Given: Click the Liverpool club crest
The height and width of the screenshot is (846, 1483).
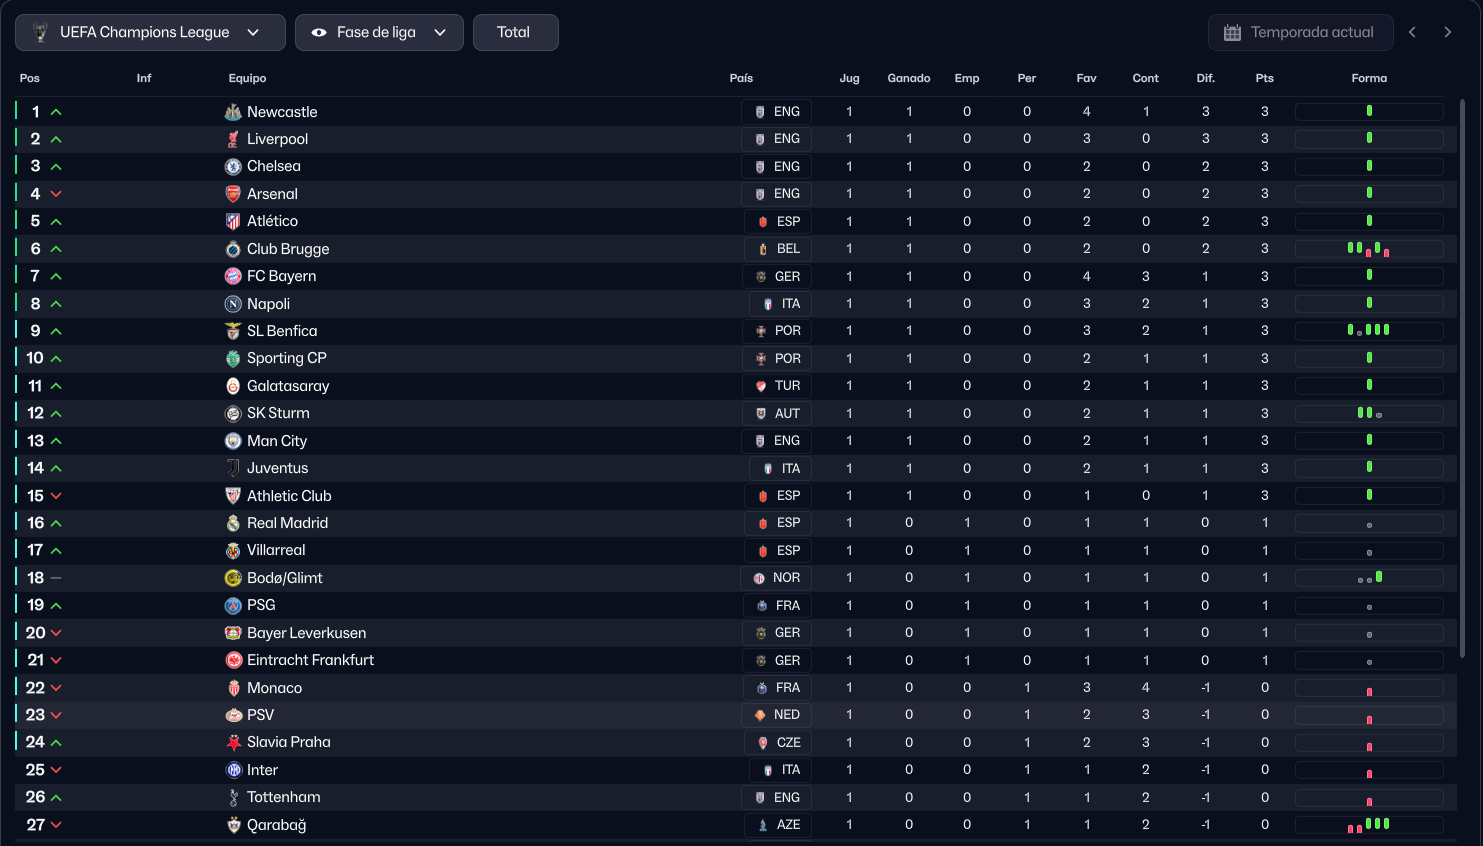Looking at the screenshot, I should tap(233, 139).
